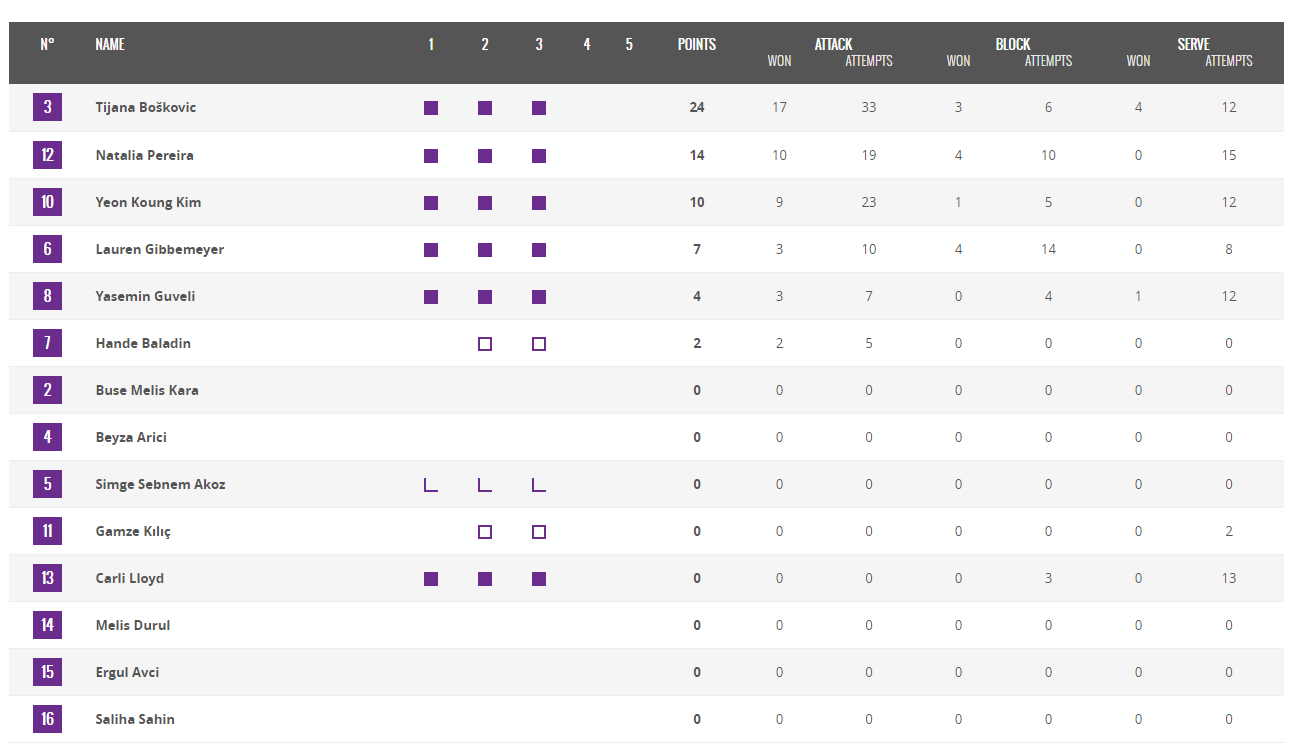Click Tijana Boškovic's number 3 jersey badge
Viewport: 1295px width, 748px height.
(x=47, y=107)
